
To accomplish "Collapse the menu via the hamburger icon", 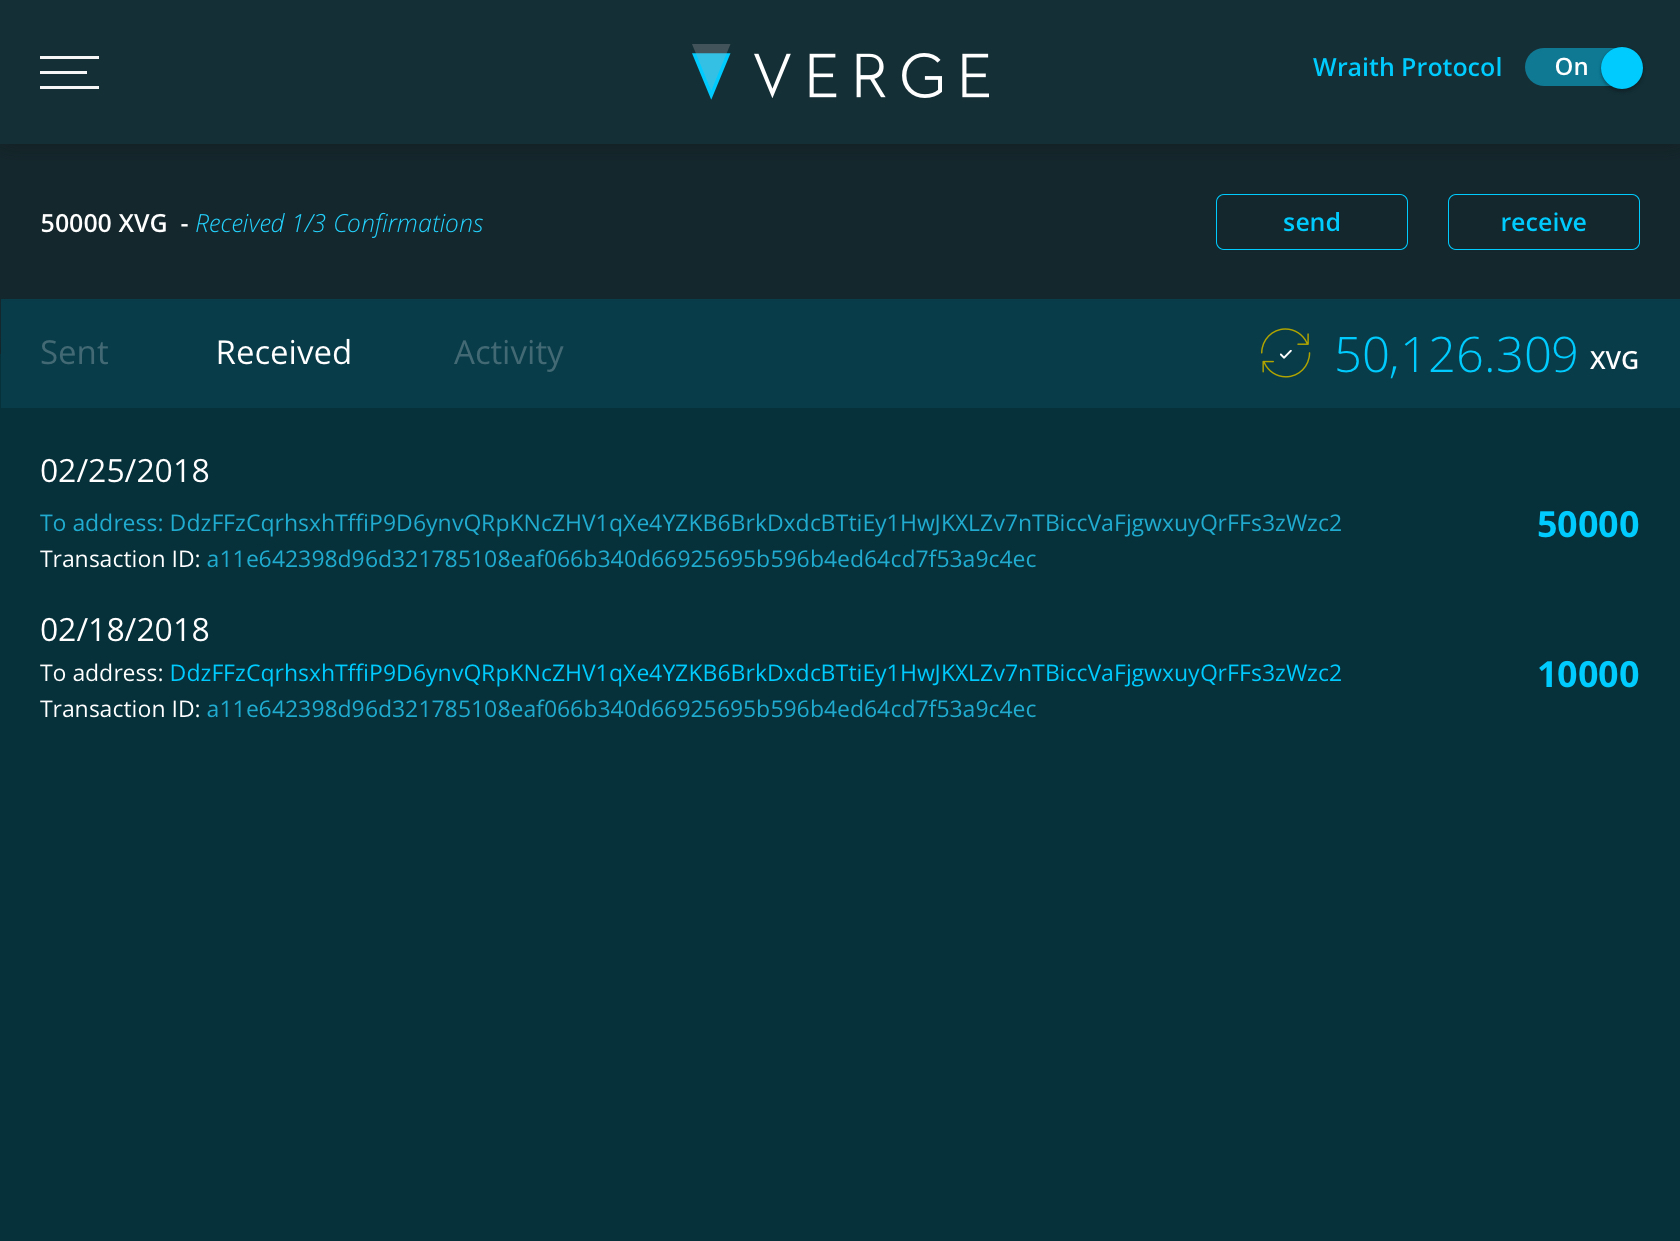I will pos(69,72).
